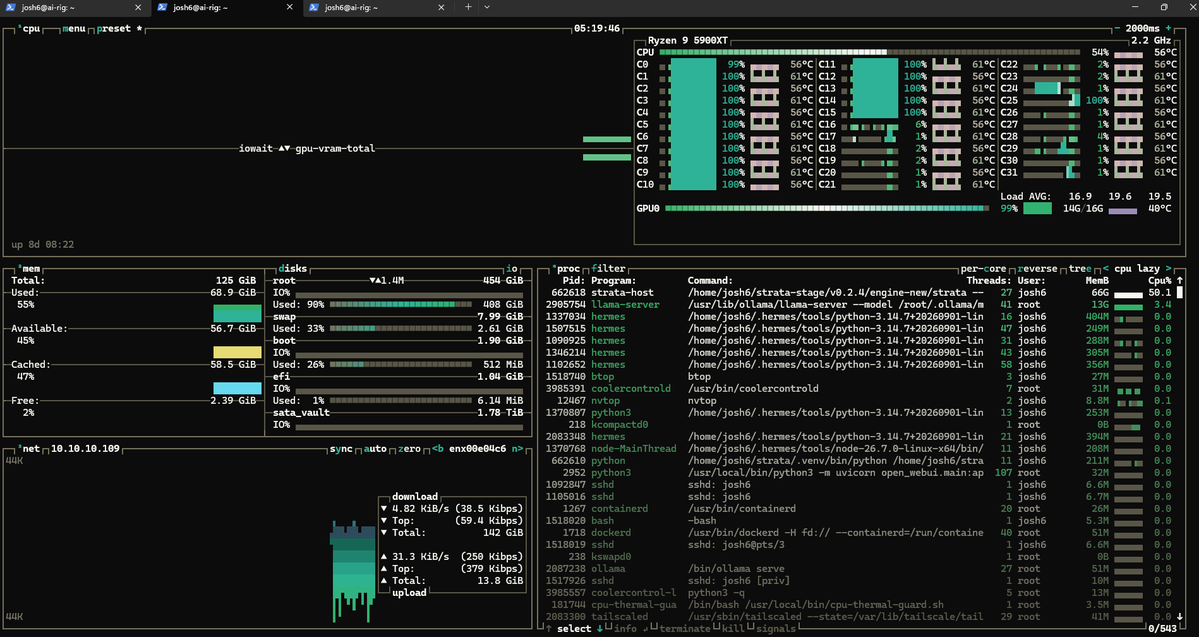This screenshot has height=637, width=1199.
Task: Toggle the proc box label
Action: [x=567, y=268]
